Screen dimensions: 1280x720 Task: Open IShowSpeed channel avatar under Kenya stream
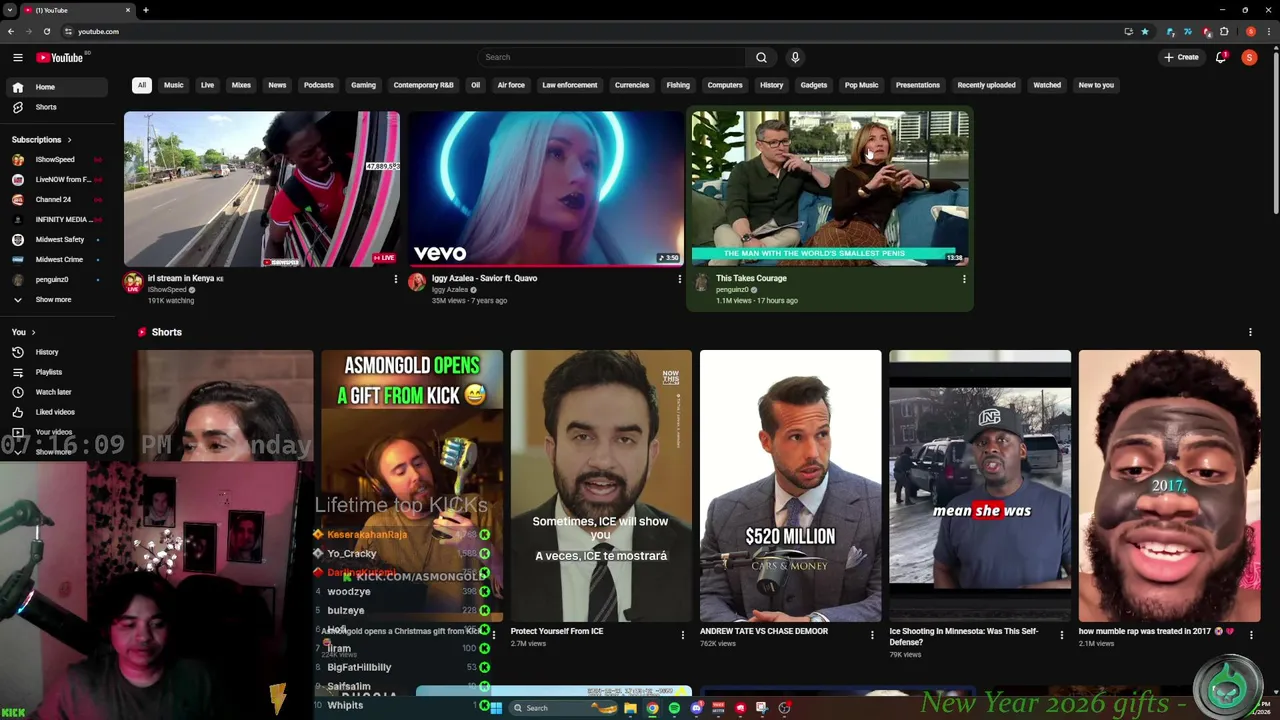pos(132,282)
